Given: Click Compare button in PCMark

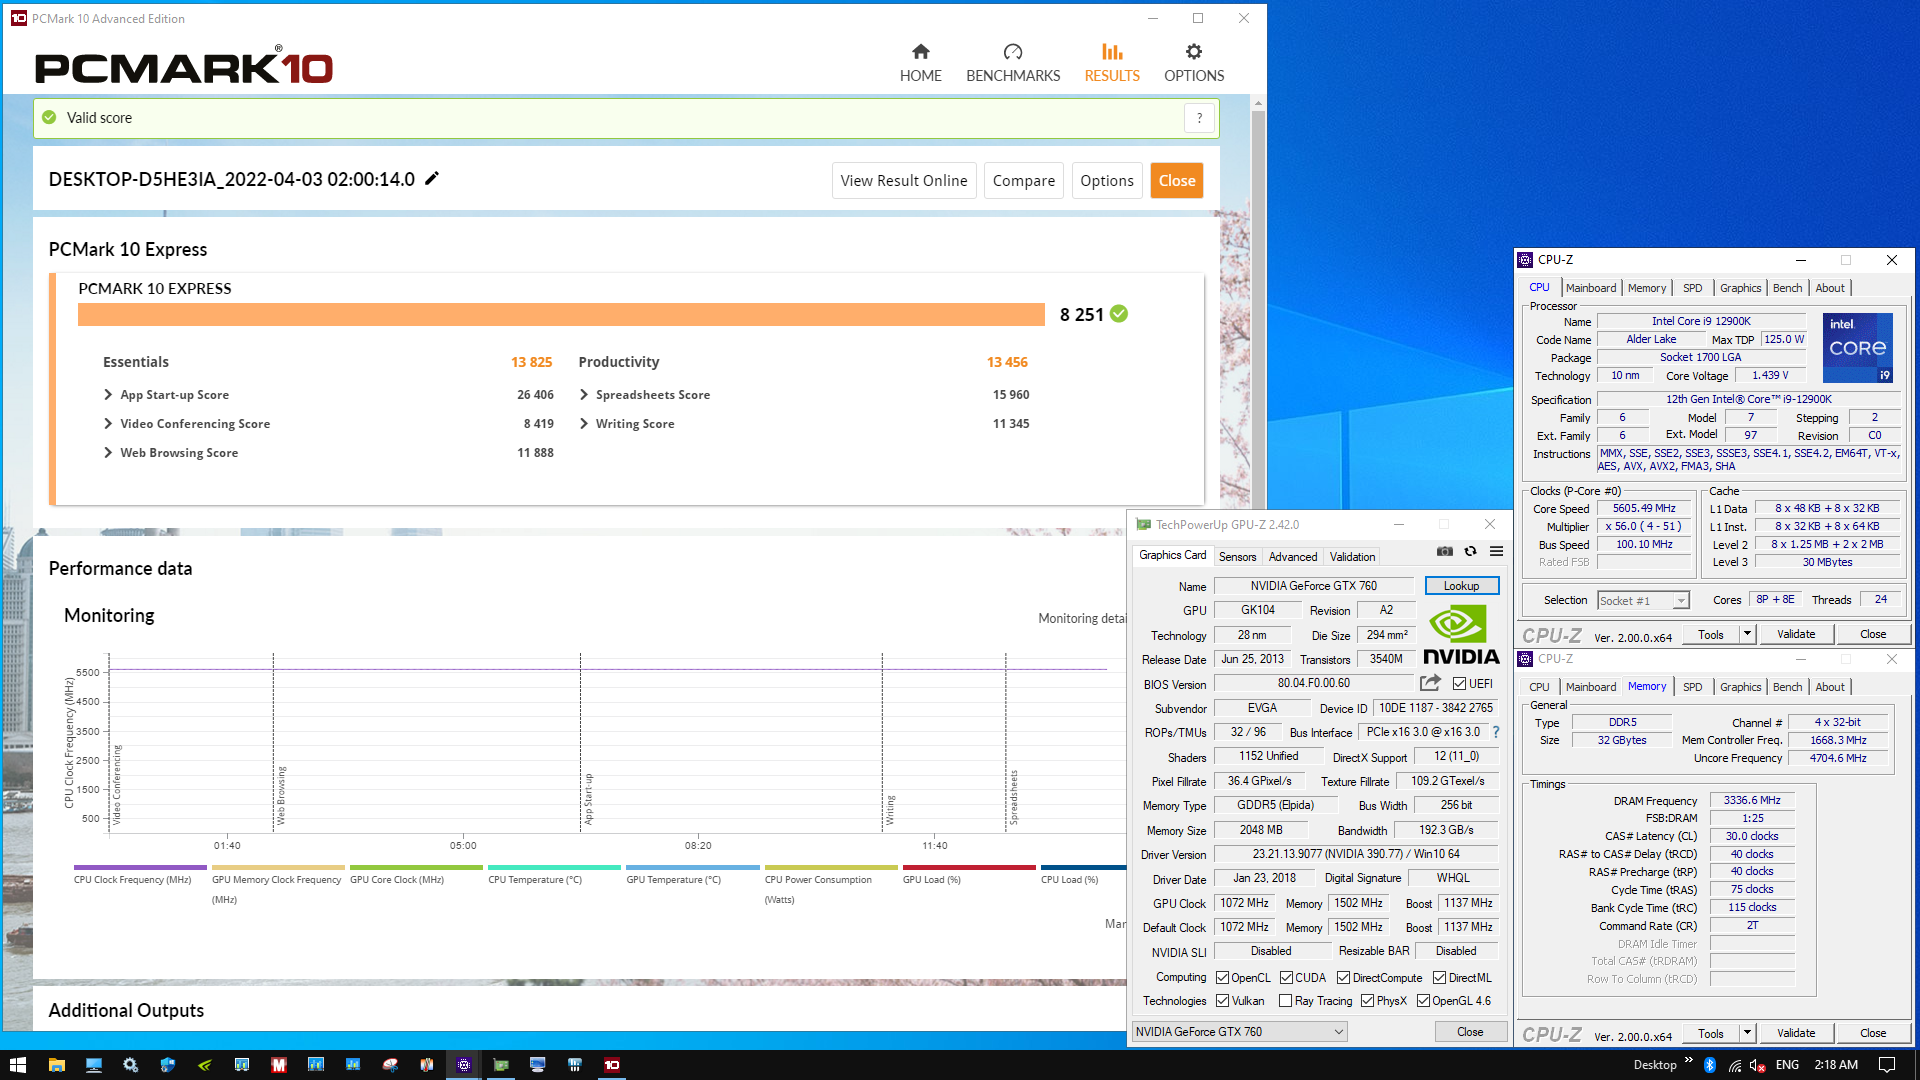Looking at the screenshot, I should point(1024,181).
